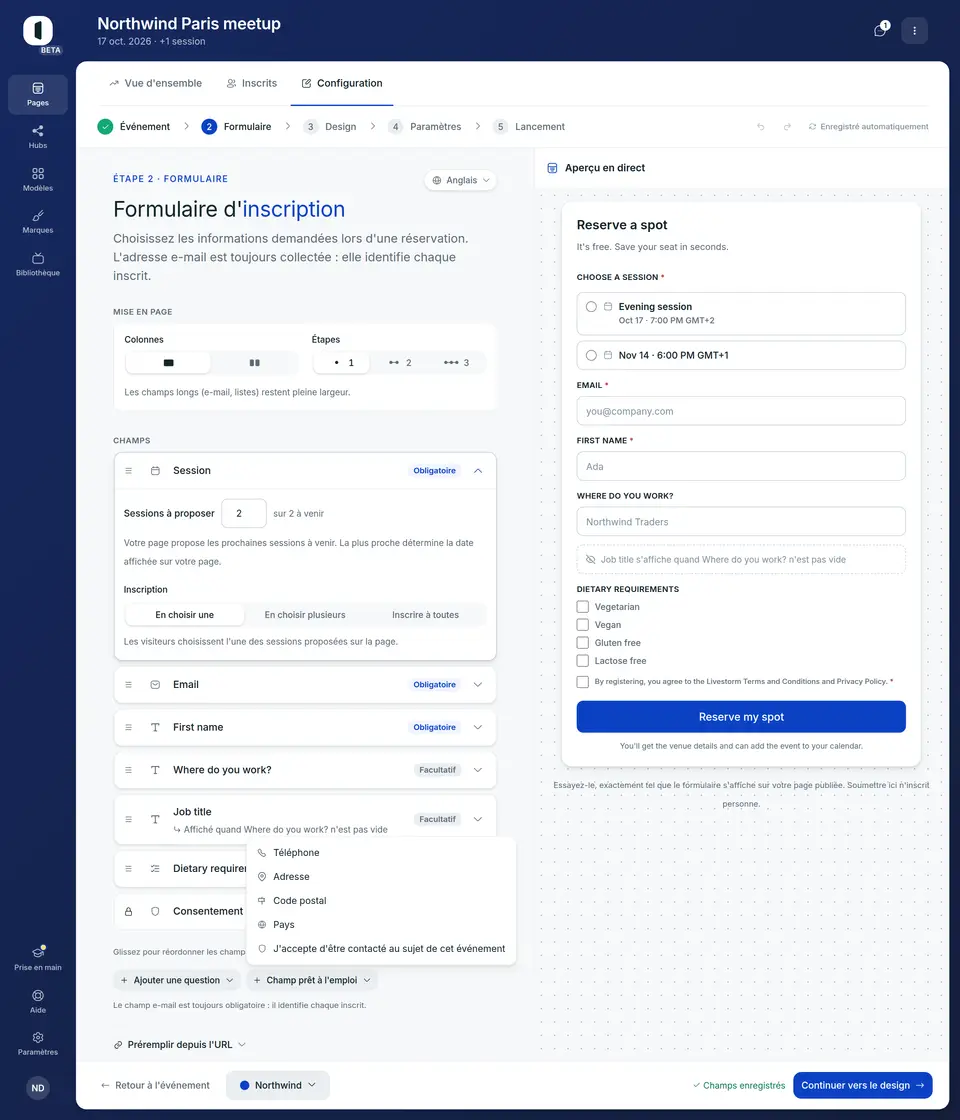Click the Sessions à proposer number field

click(x=244, y=514)
